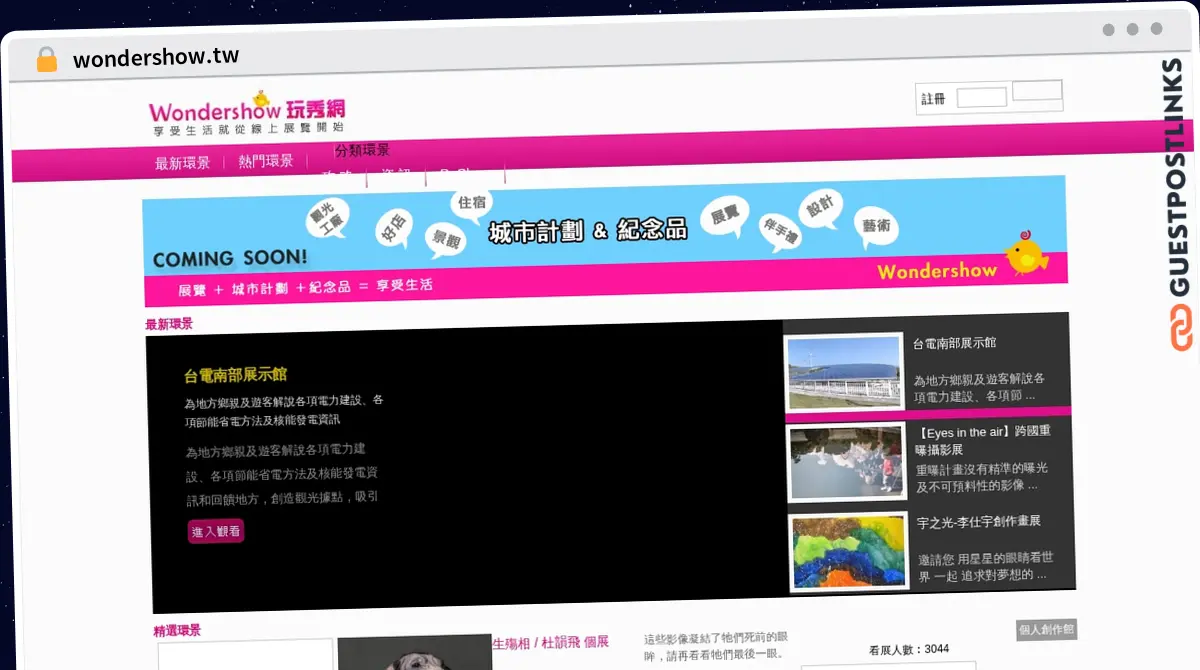
Task: Click the 設計 speech bubble
Action: pos(820,208)
